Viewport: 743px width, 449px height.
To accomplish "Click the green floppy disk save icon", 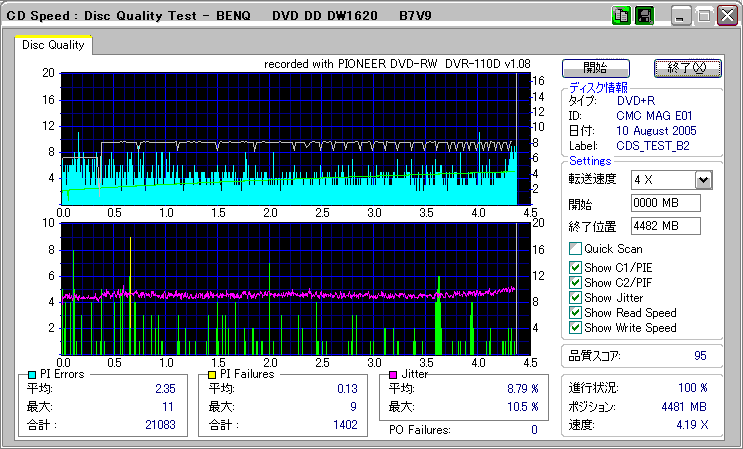I will [644, 15].
